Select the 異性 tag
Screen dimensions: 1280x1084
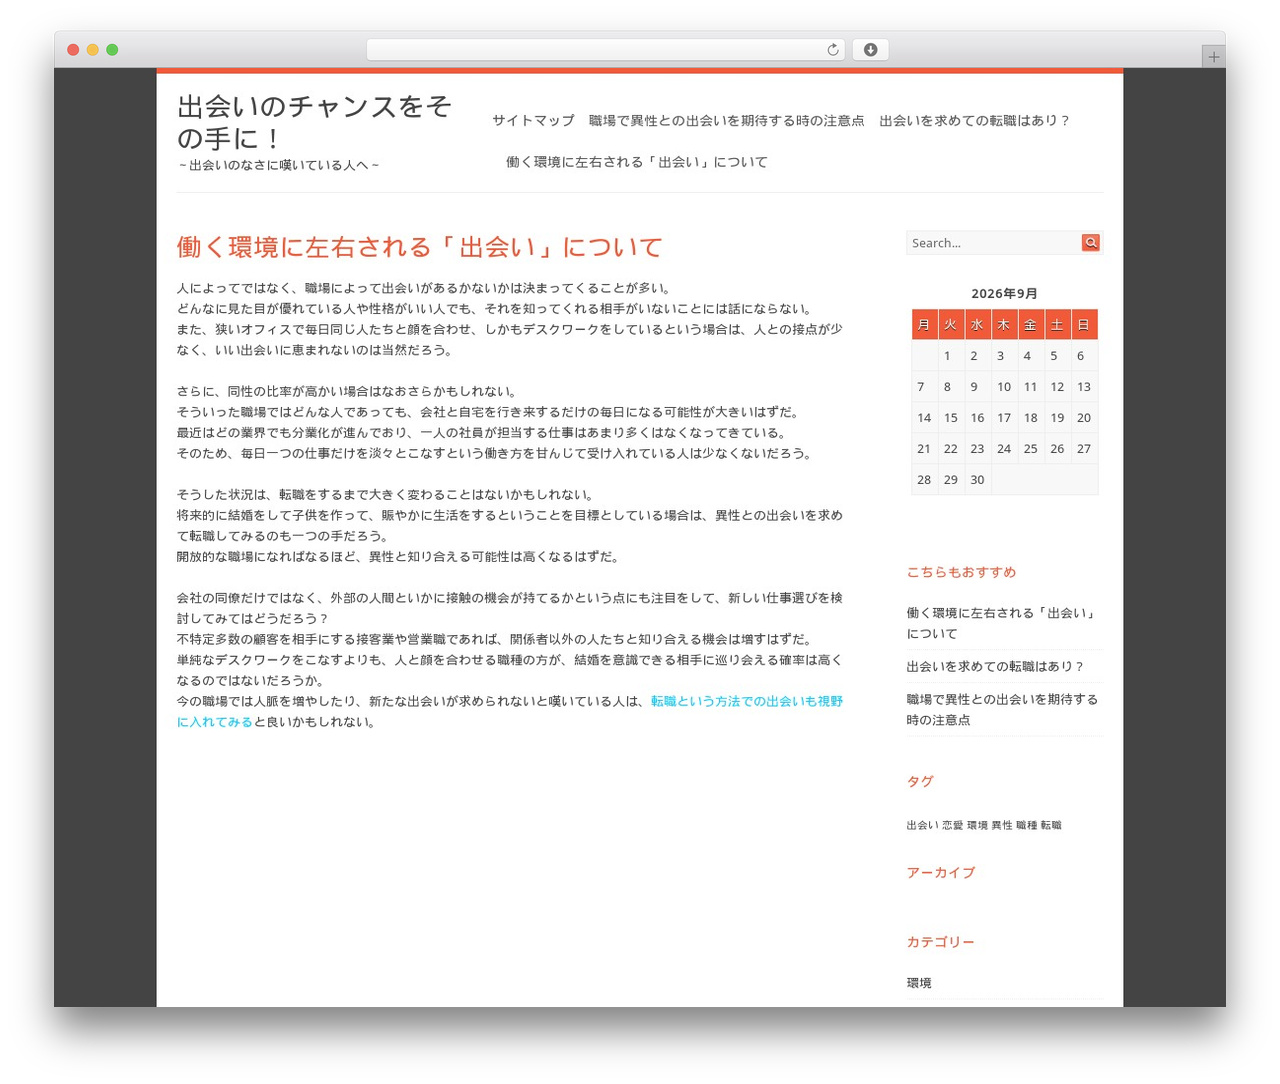(x=1001, y=825)
